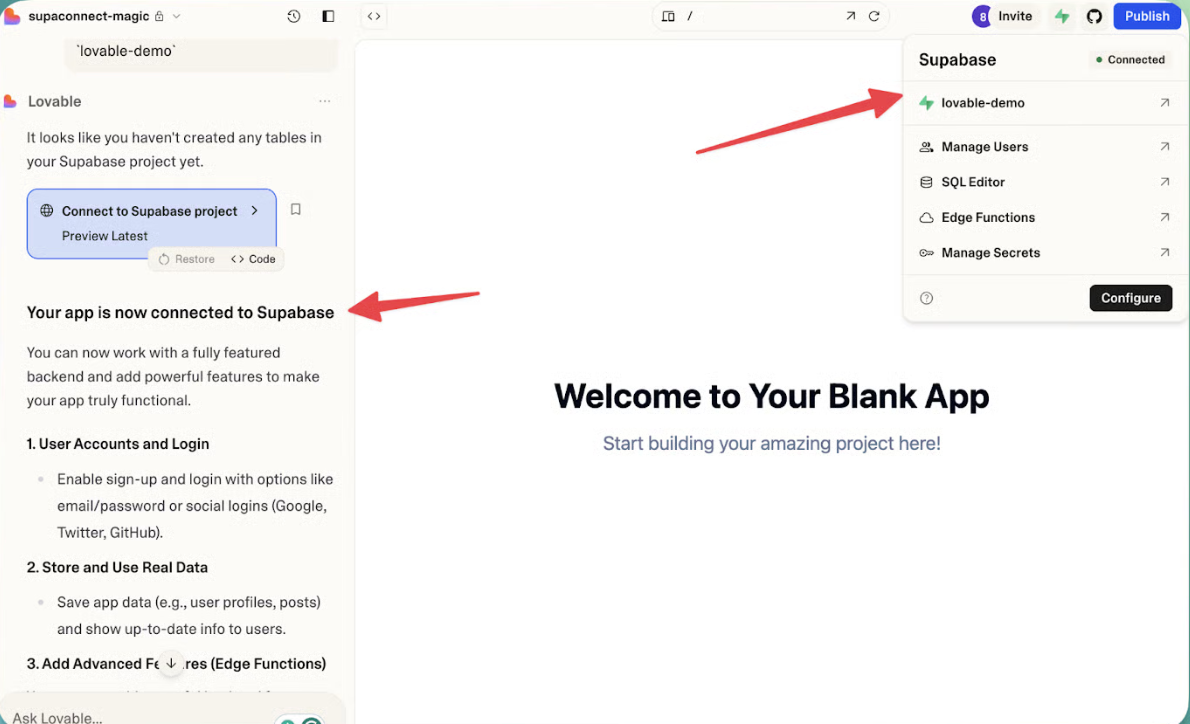Click the Supabase lightning bolt icon

tap(1062, 16)
